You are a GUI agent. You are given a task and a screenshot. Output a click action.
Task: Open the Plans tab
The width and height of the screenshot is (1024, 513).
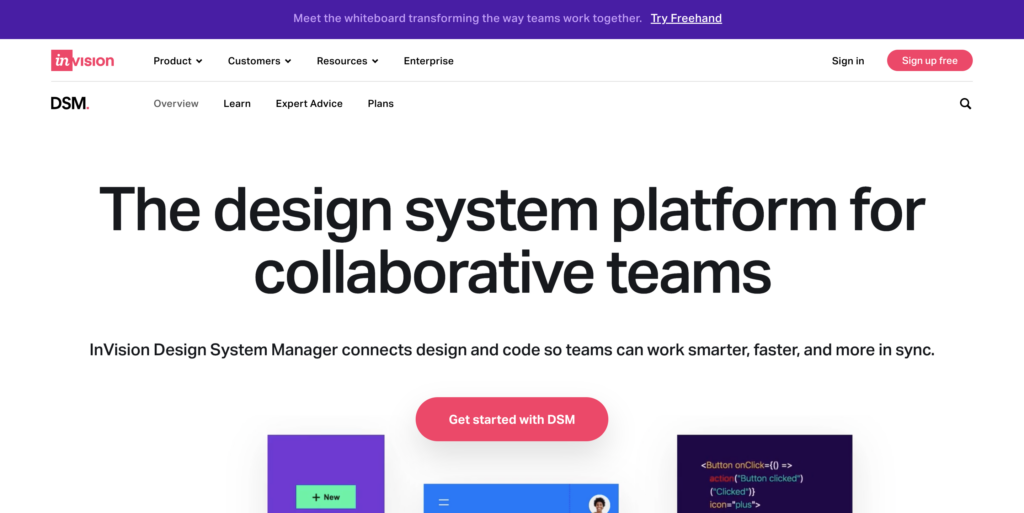pos(380,104)
